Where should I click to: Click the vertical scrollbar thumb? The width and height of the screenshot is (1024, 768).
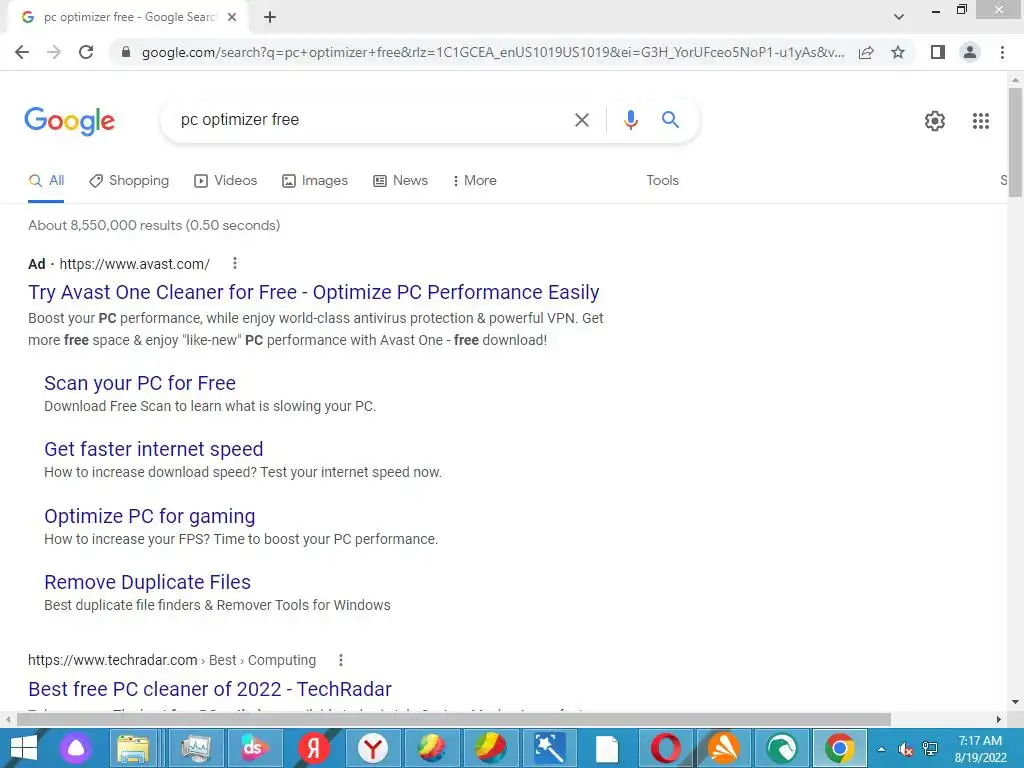[x=1015, y=142]
